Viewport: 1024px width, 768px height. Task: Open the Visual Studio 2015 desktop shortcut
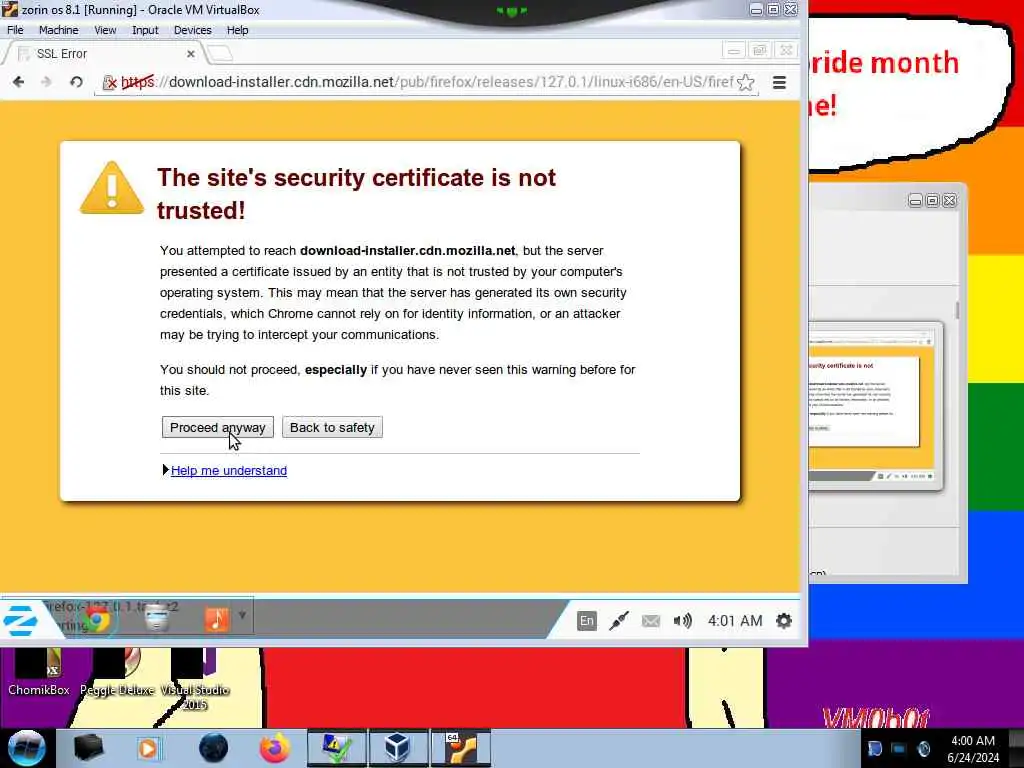click(195, 679)
